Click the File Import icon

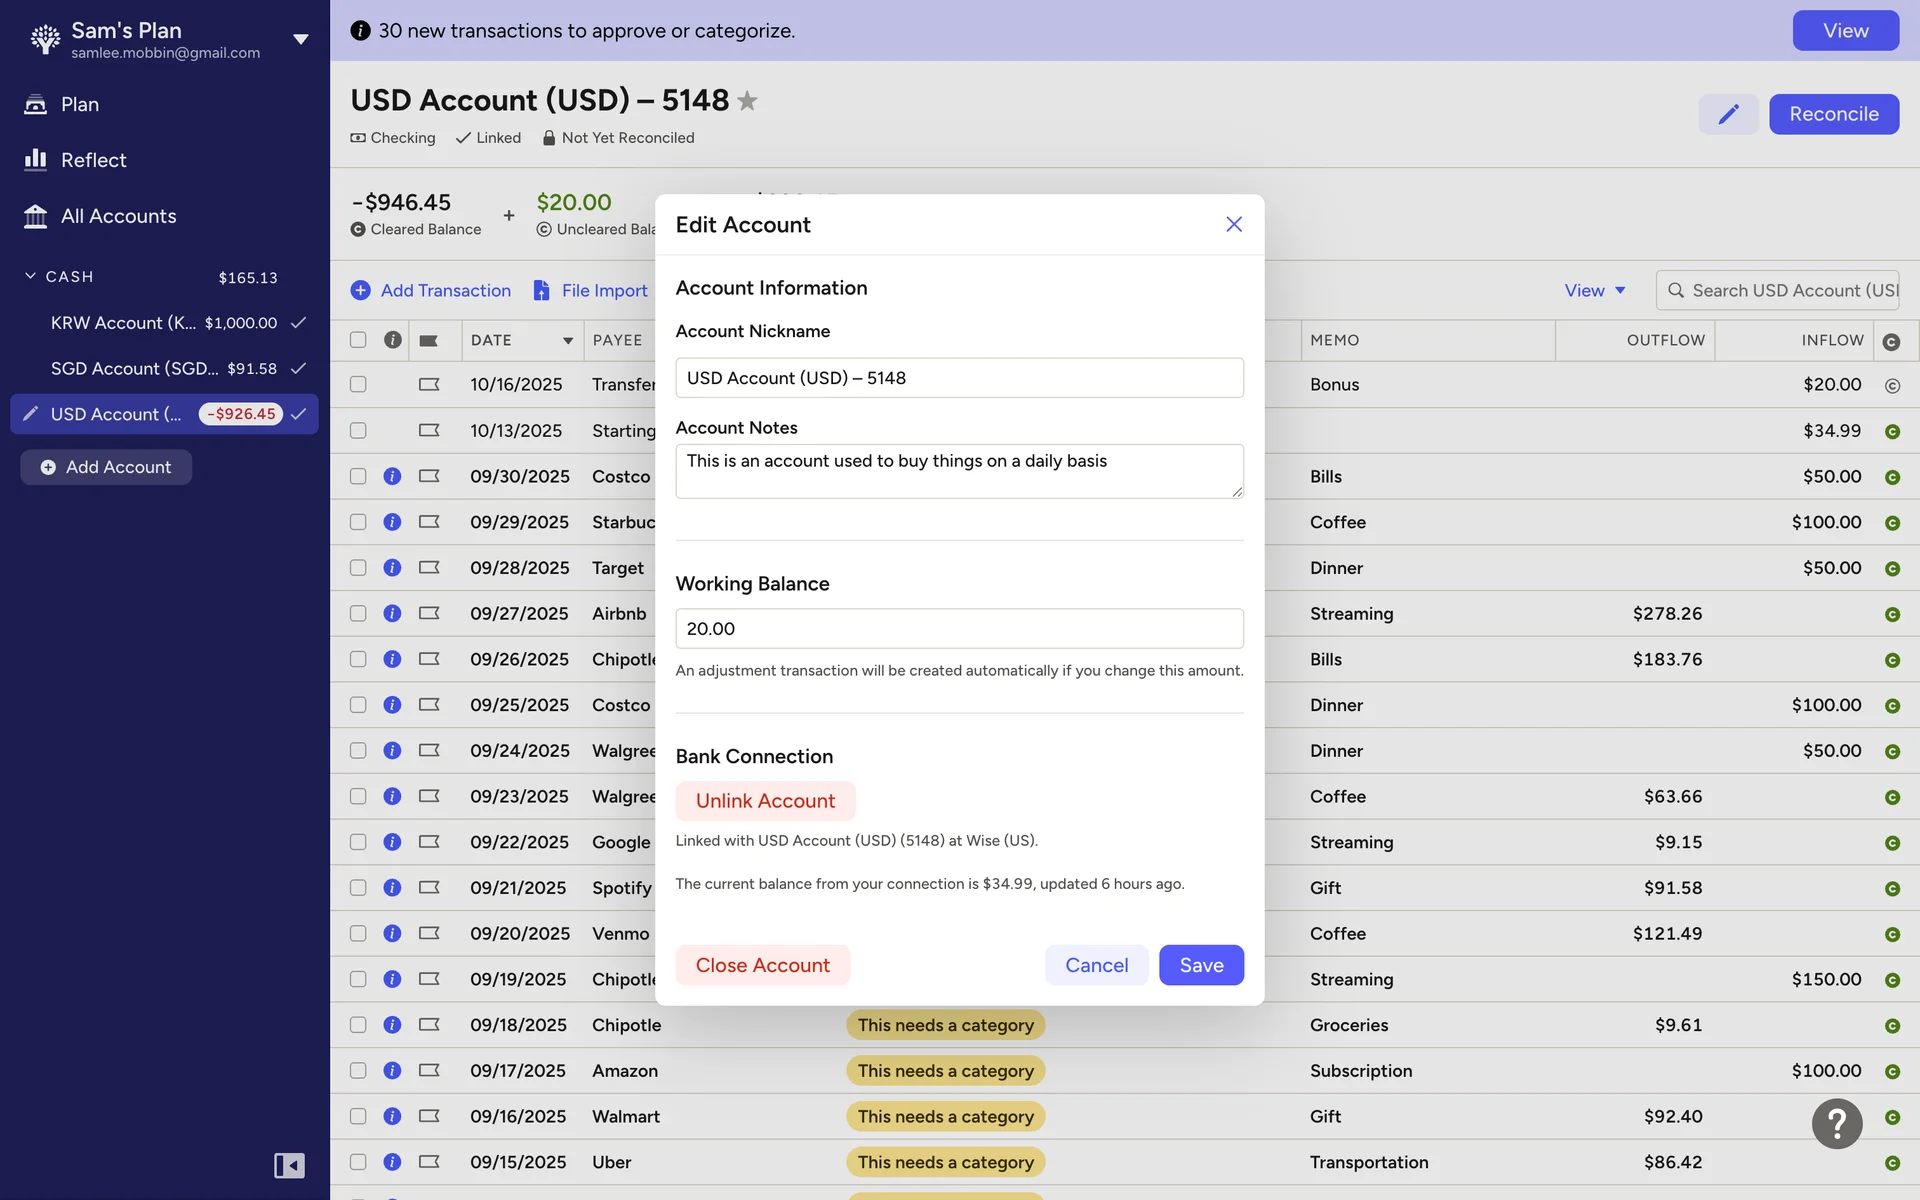[x=541, y=290]
